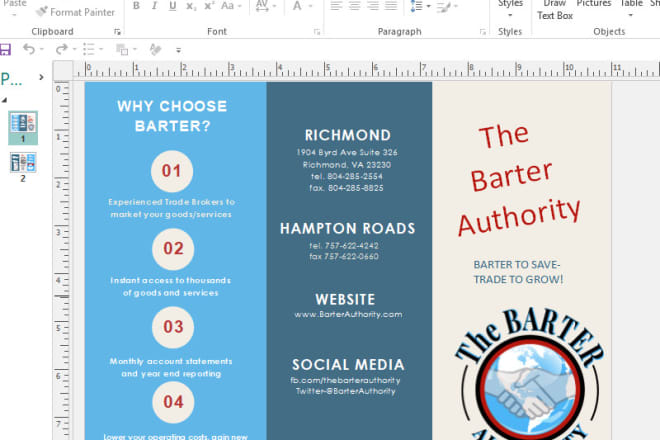
Task: Toggle Underline formatting
Action: click(x=172, y=5)
